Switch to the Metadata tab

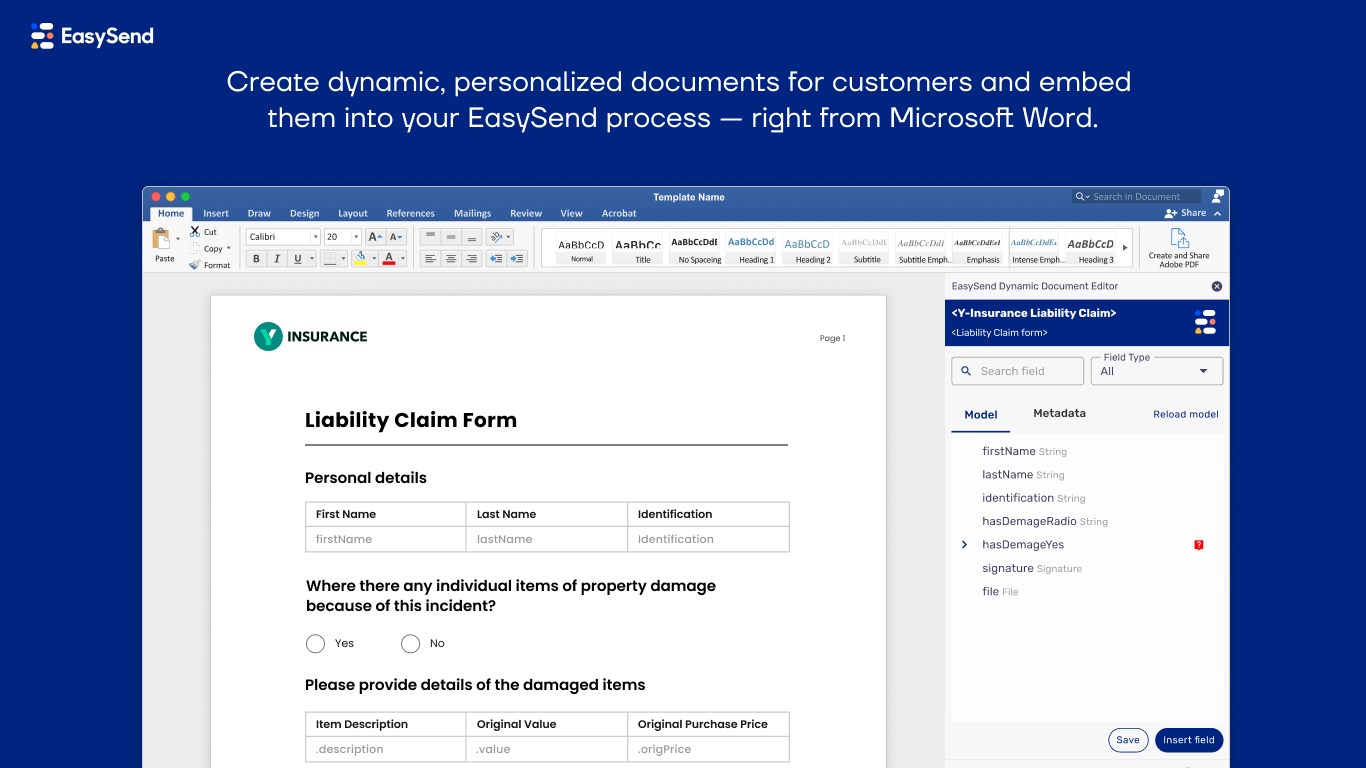[1059, 413]
